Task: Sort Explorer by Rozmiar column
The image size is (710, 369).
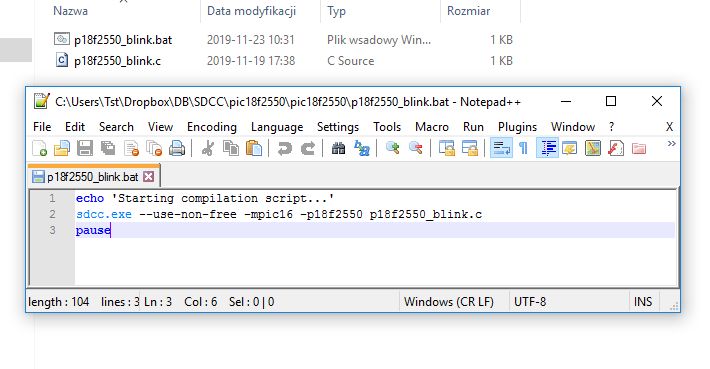Action: point(469,11)
